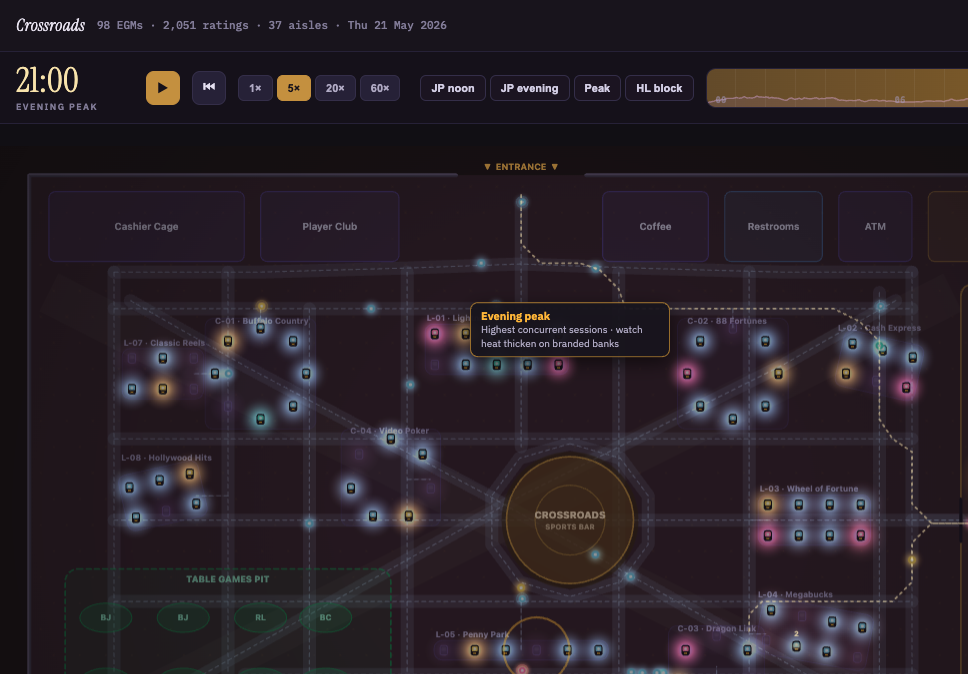Click the L-07 · Classic Reels label
Screen dimensions: 968x674
(x=164, y=343)
